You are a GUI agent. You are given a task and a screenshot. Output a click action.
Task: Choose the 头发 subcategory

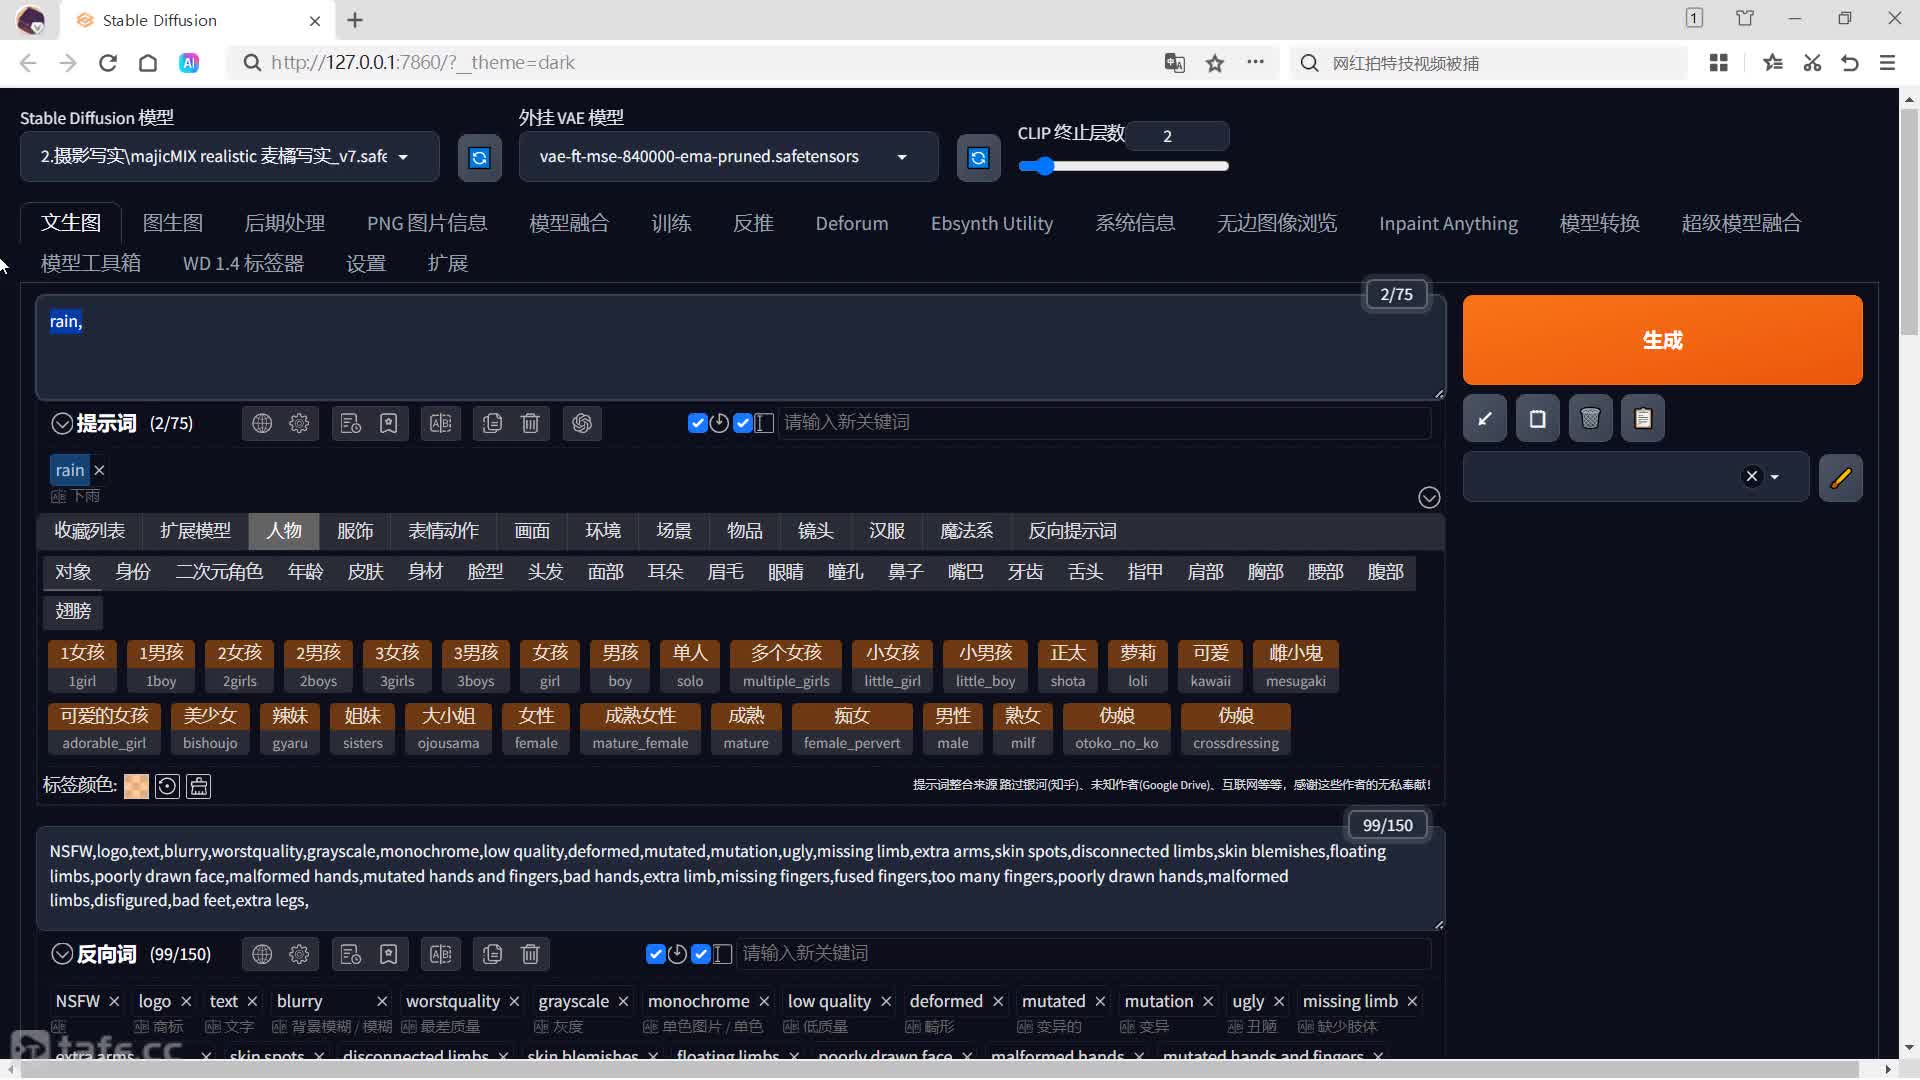point(546,572)
